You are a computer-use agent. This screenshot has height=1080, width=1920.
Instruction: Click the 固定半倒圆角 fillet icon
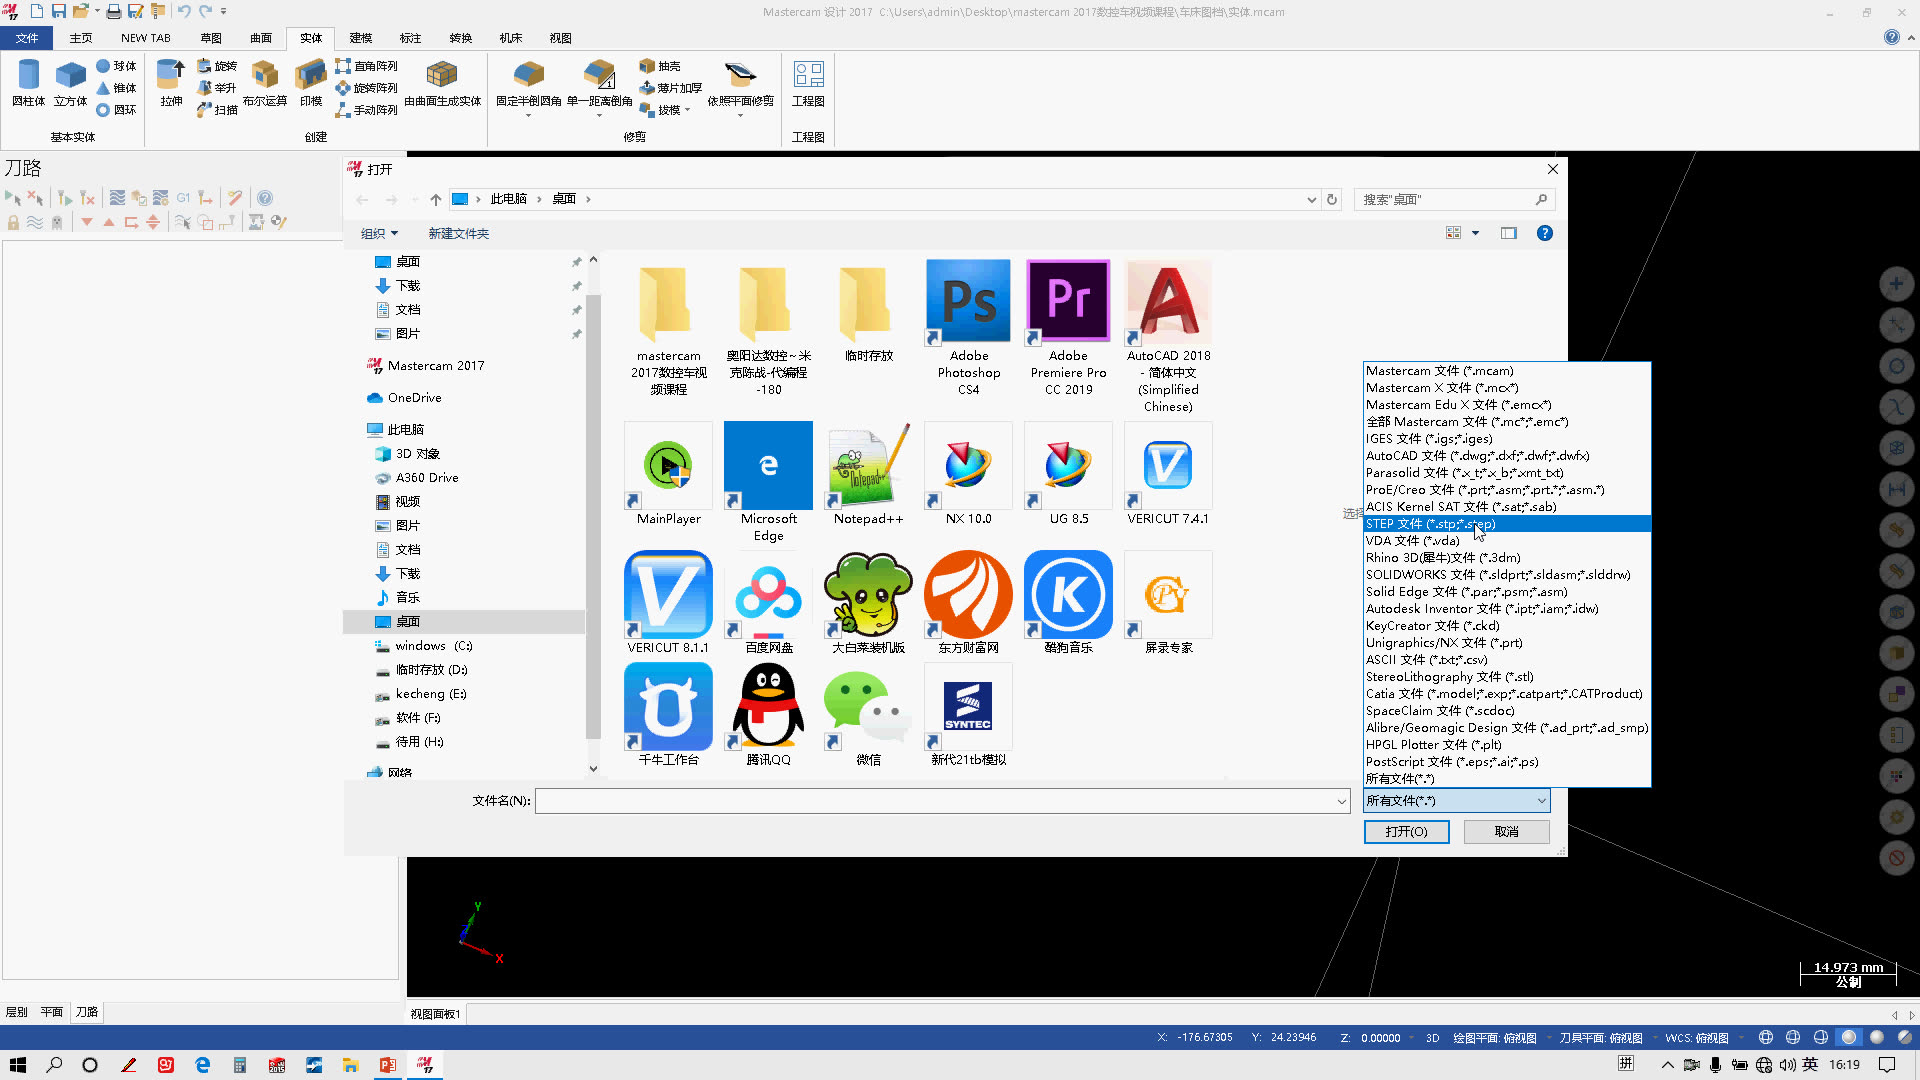point(528,76)
